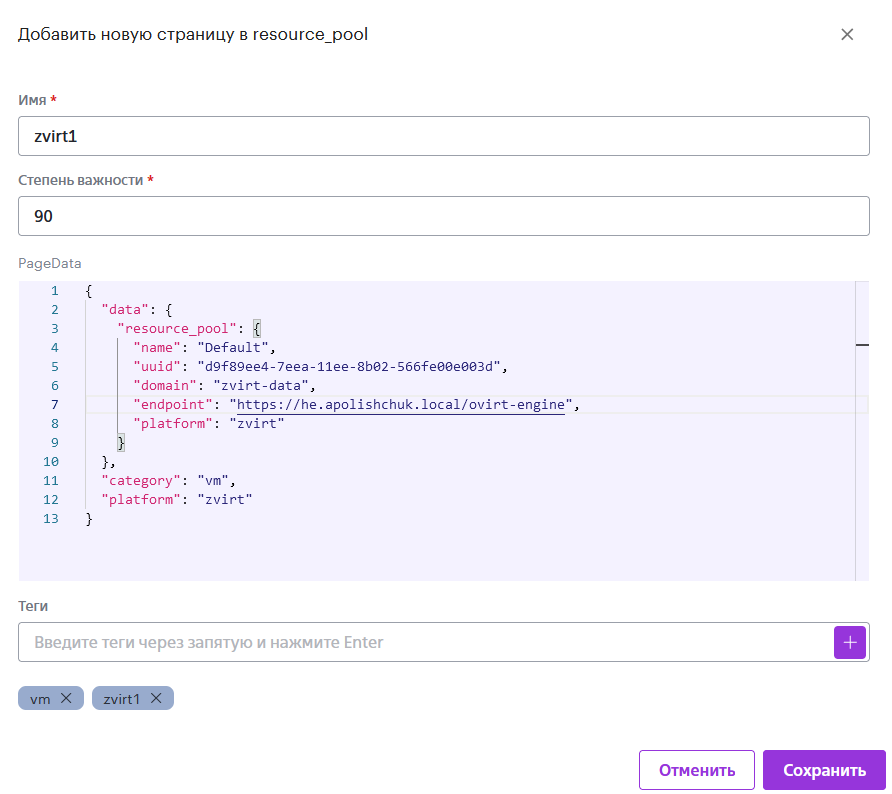Click the "Default" name value

tap(233, 348)
